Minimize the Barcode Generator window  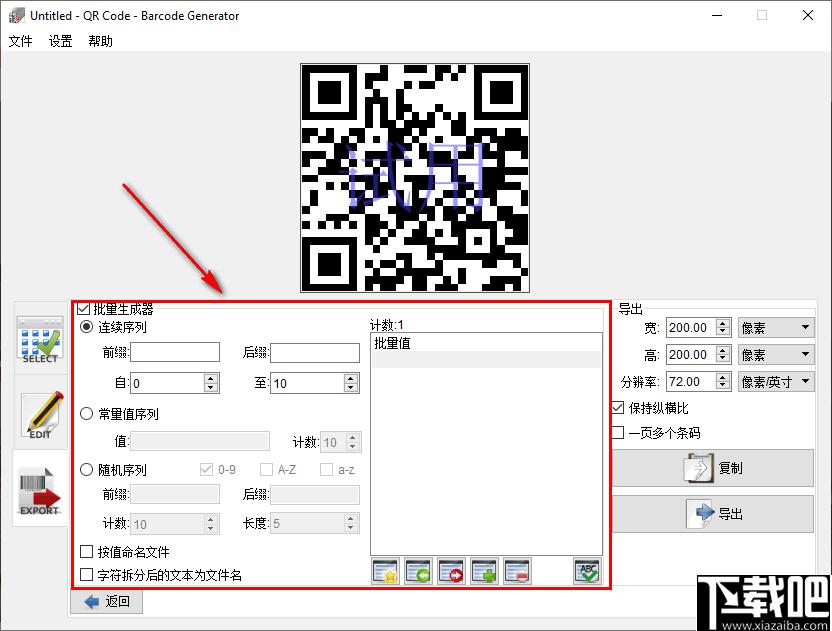pos(717,15)
